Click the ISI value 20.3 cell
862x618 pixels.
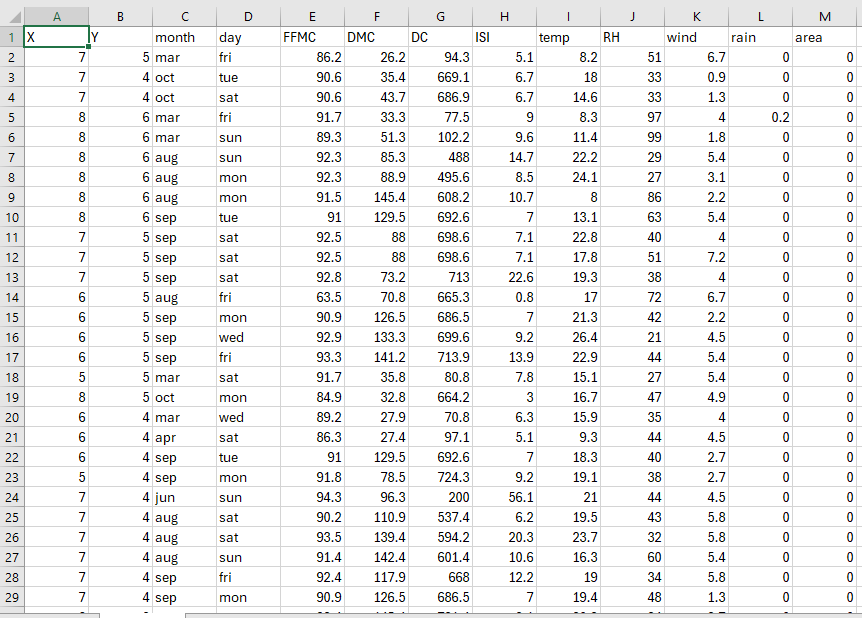[504, 538]
